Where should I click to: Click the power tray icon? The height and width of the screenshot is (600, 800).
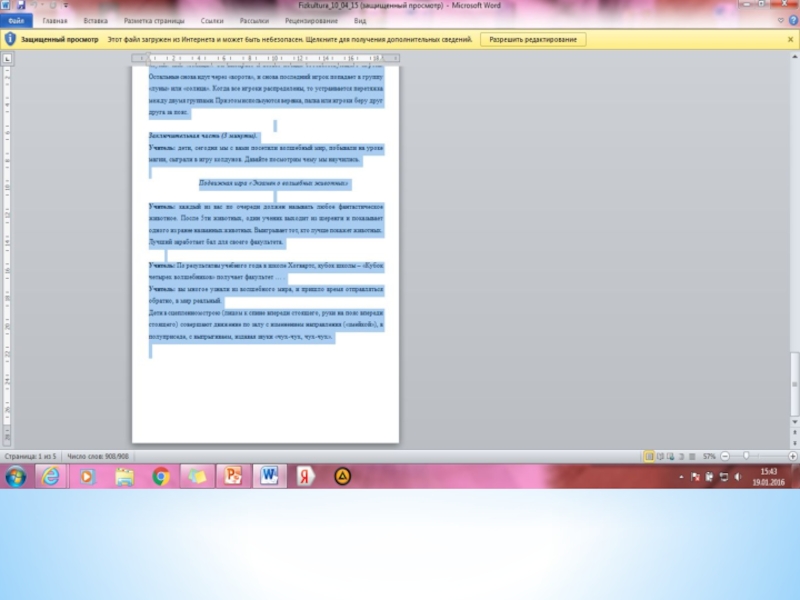coord(709,477)
